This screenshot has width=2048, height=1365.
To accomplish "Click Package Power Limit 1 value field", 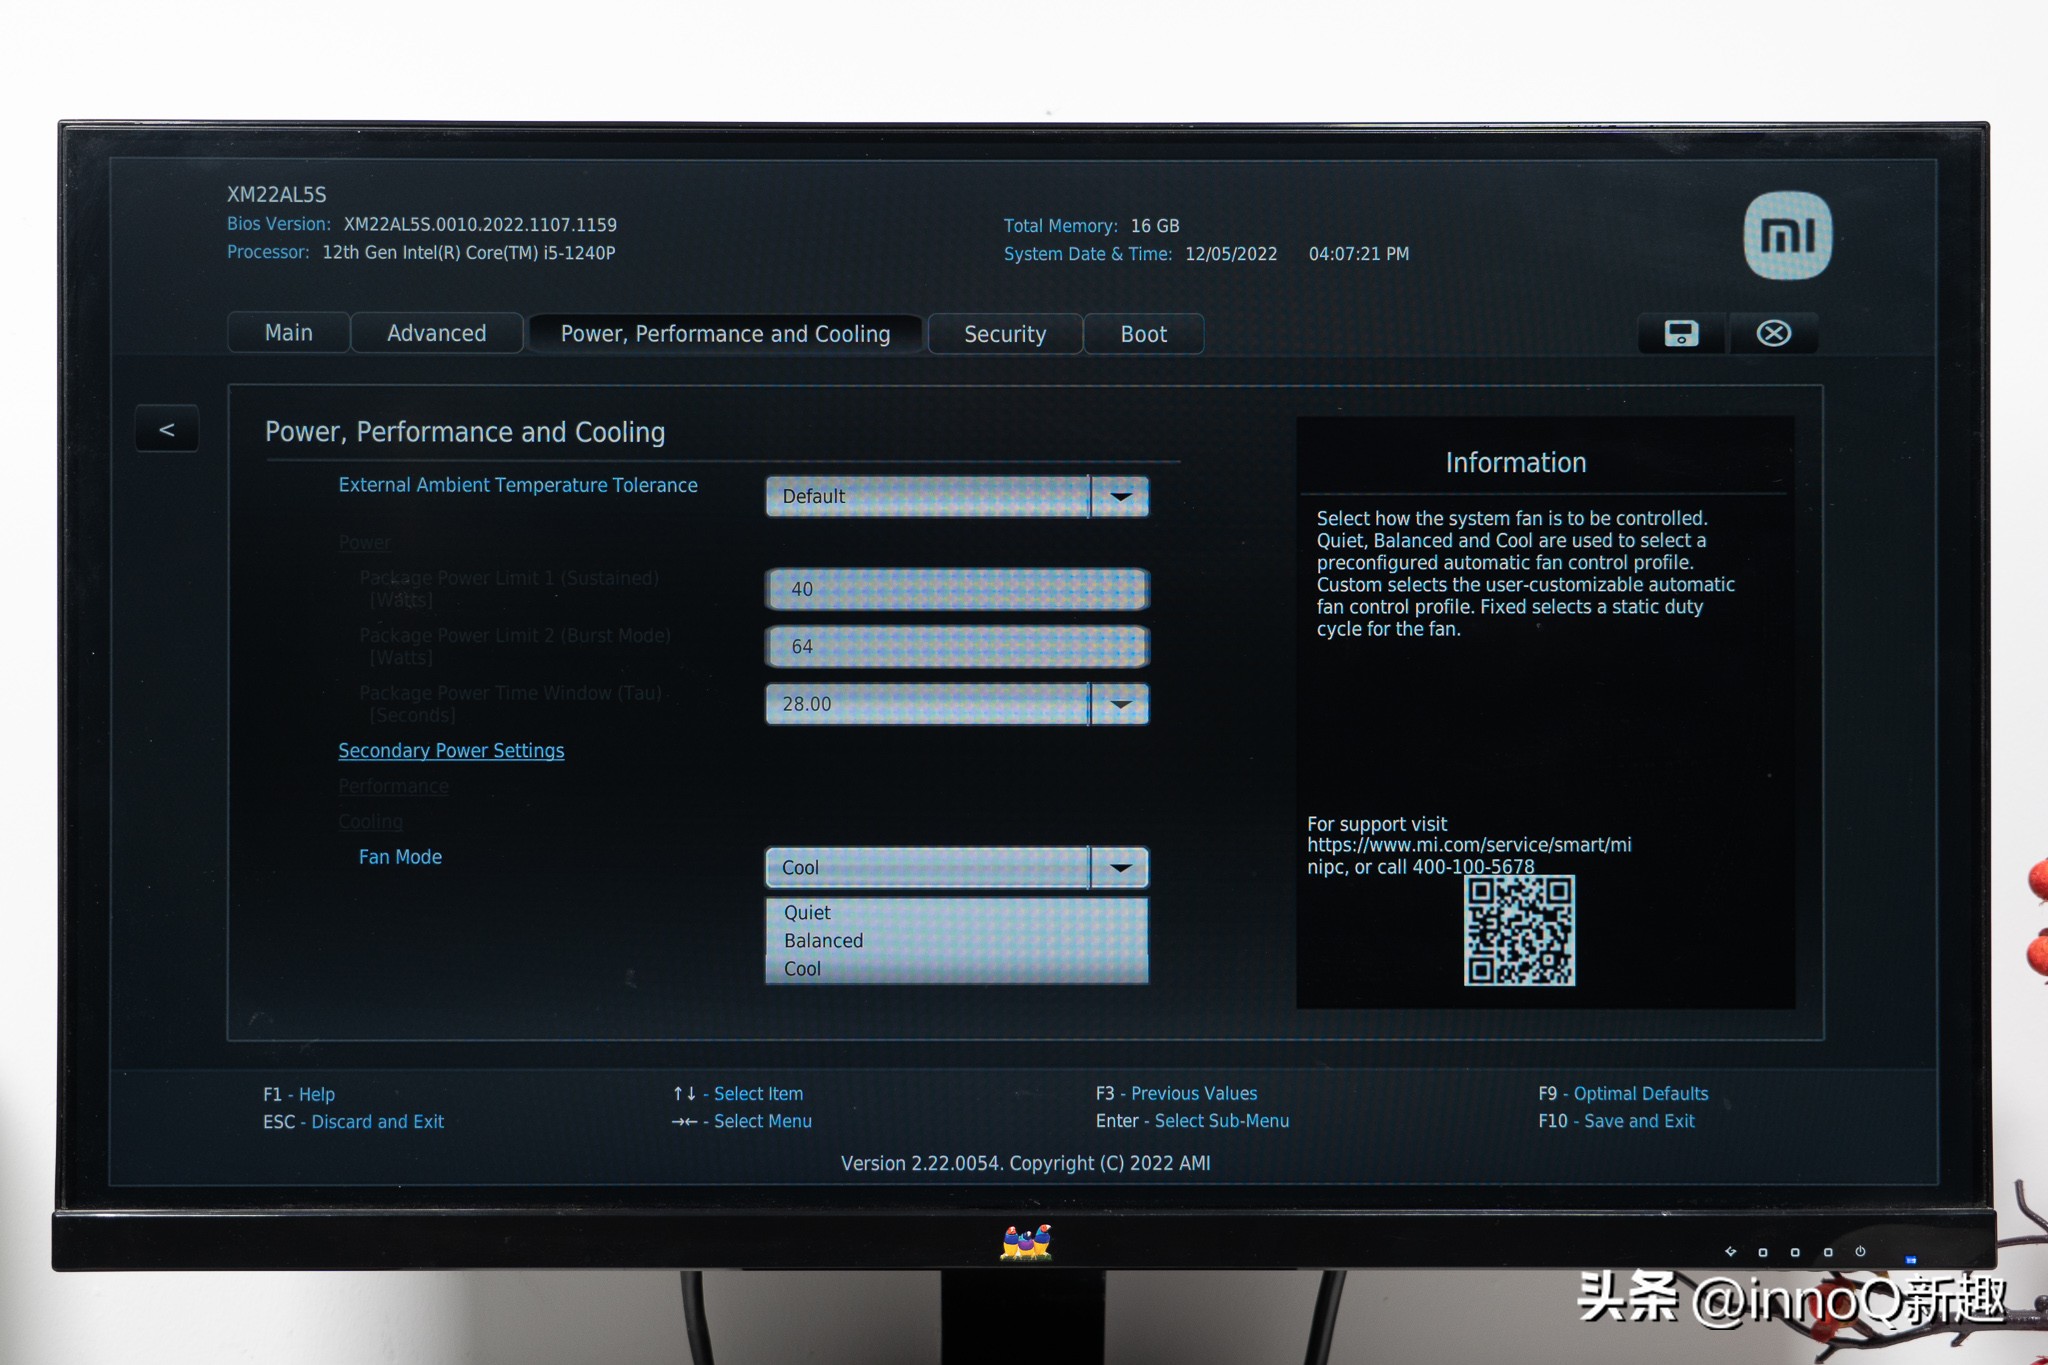I will (956, 589).
